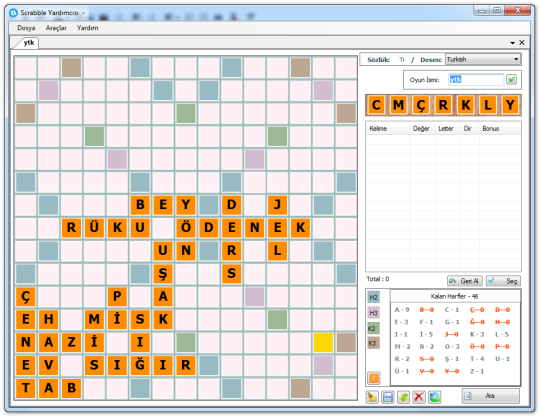Click the blue-green refresh icon
The image size is (540, 417).
435,397
